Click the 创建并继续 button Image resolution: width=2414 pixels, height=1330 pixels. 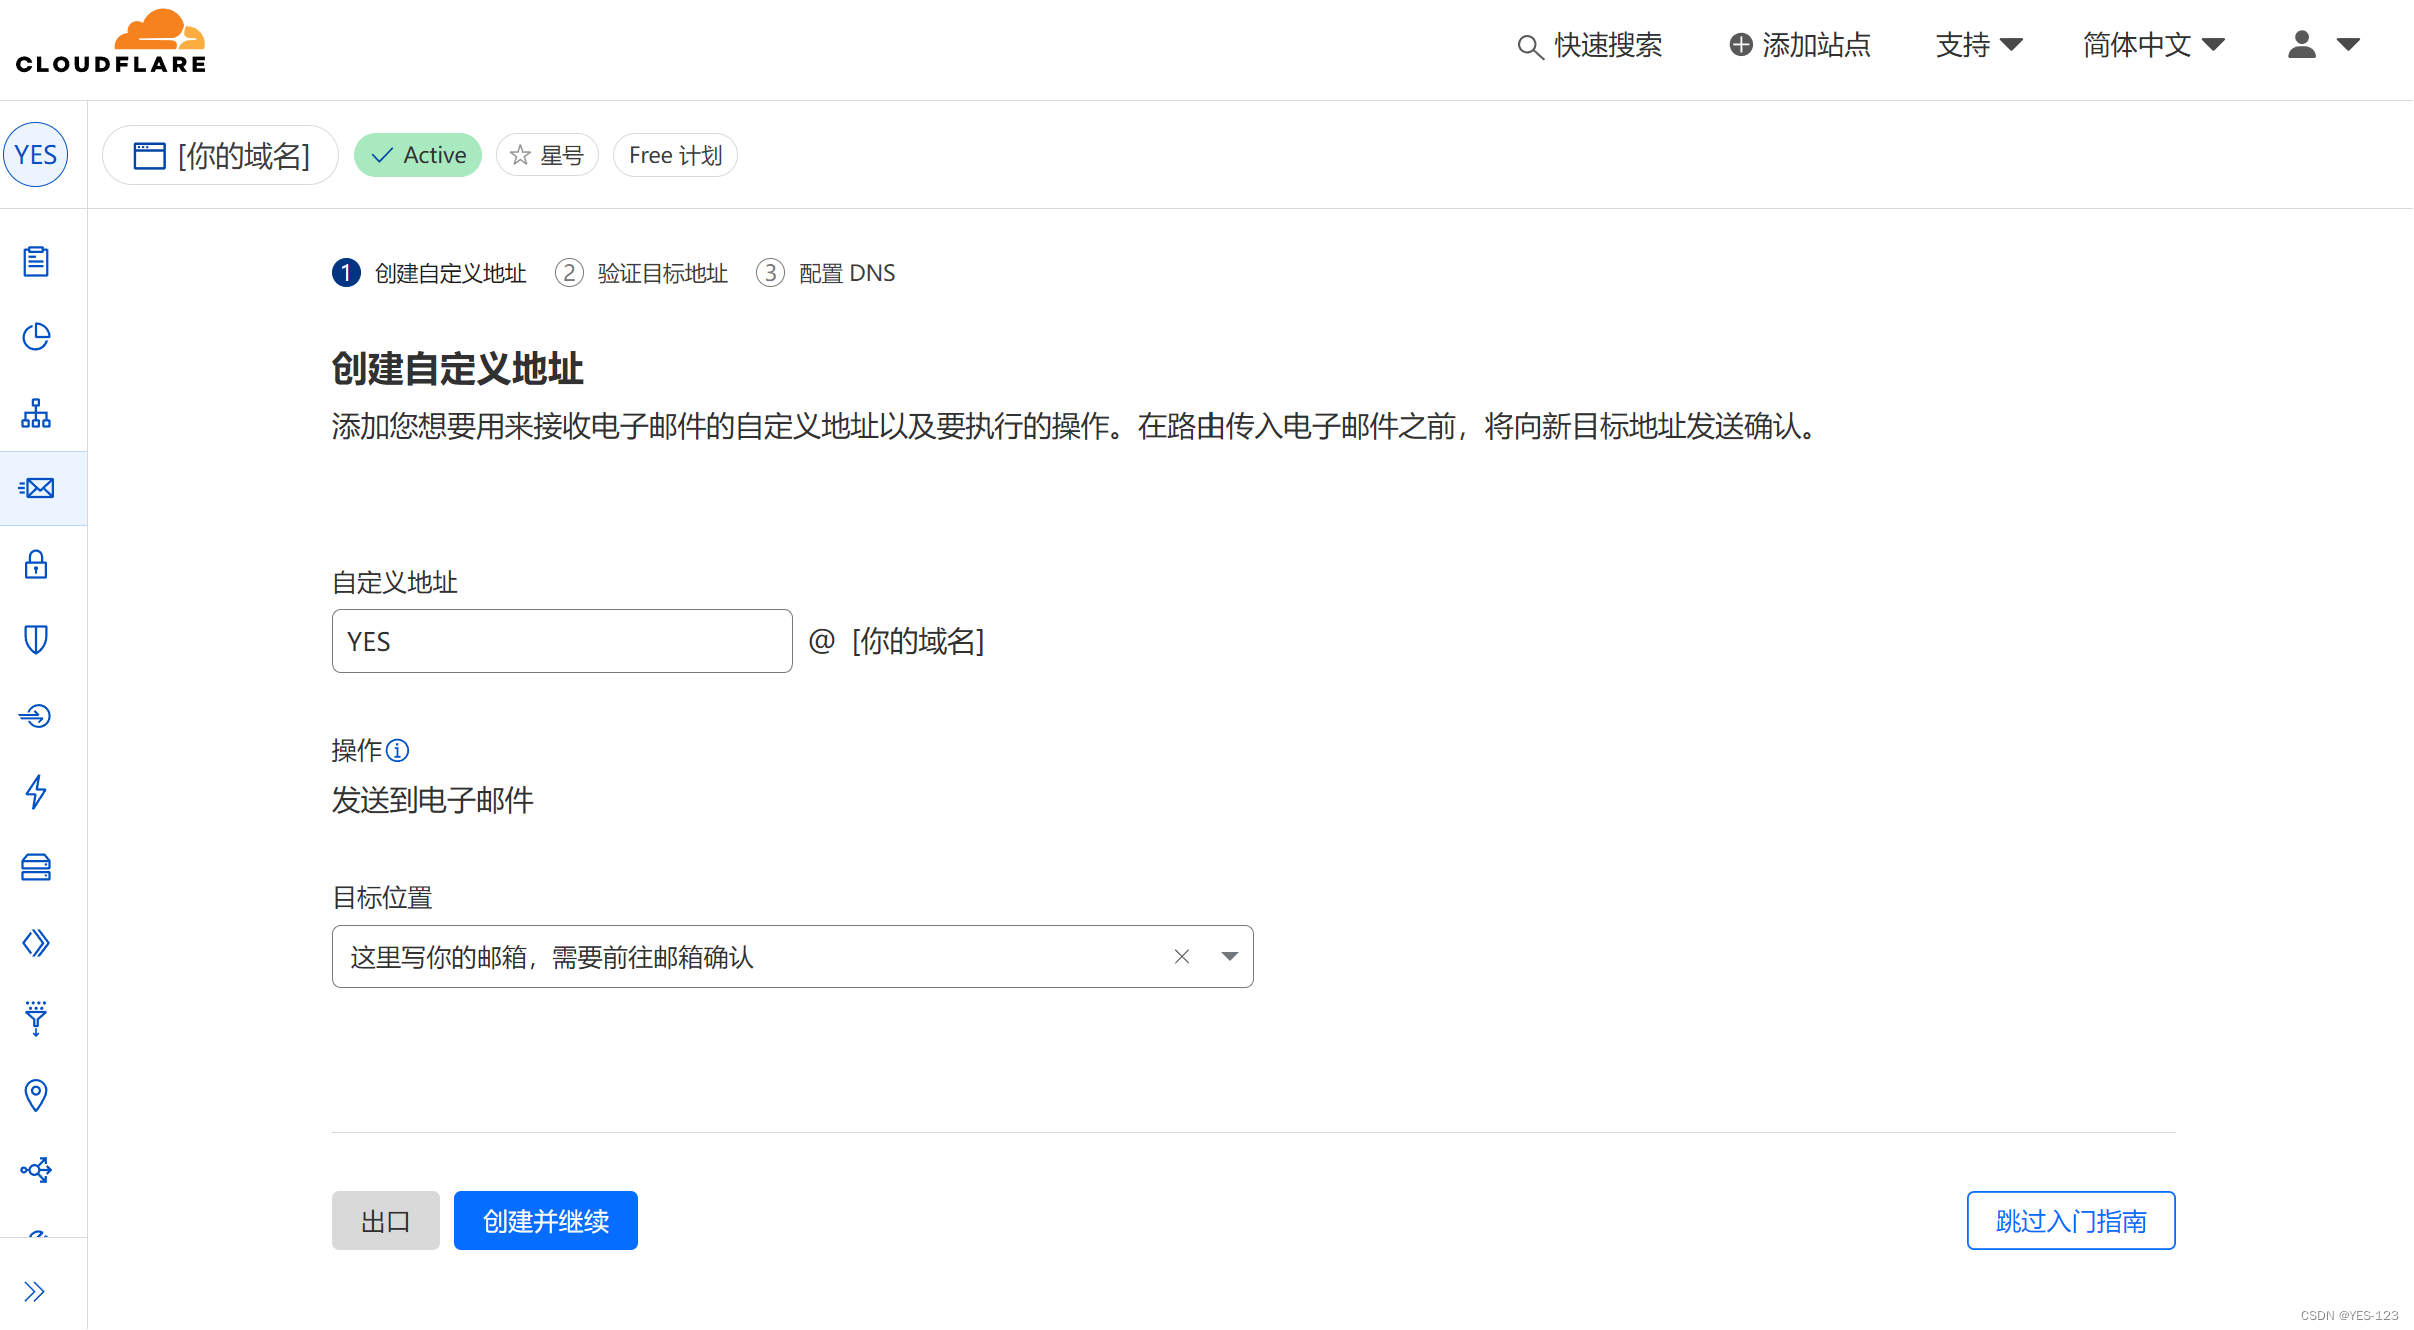(x=545, y=1220)
